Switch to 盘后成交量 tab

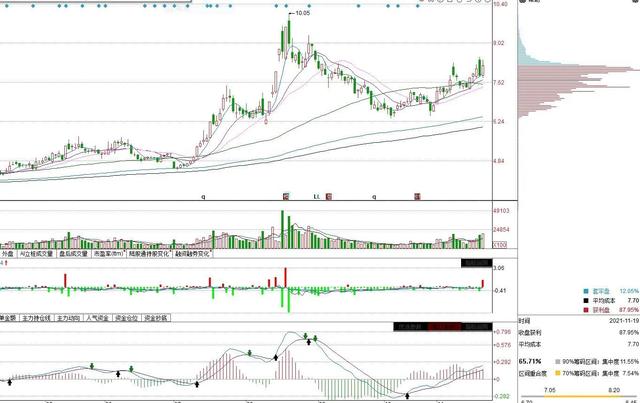coord(73,254)
